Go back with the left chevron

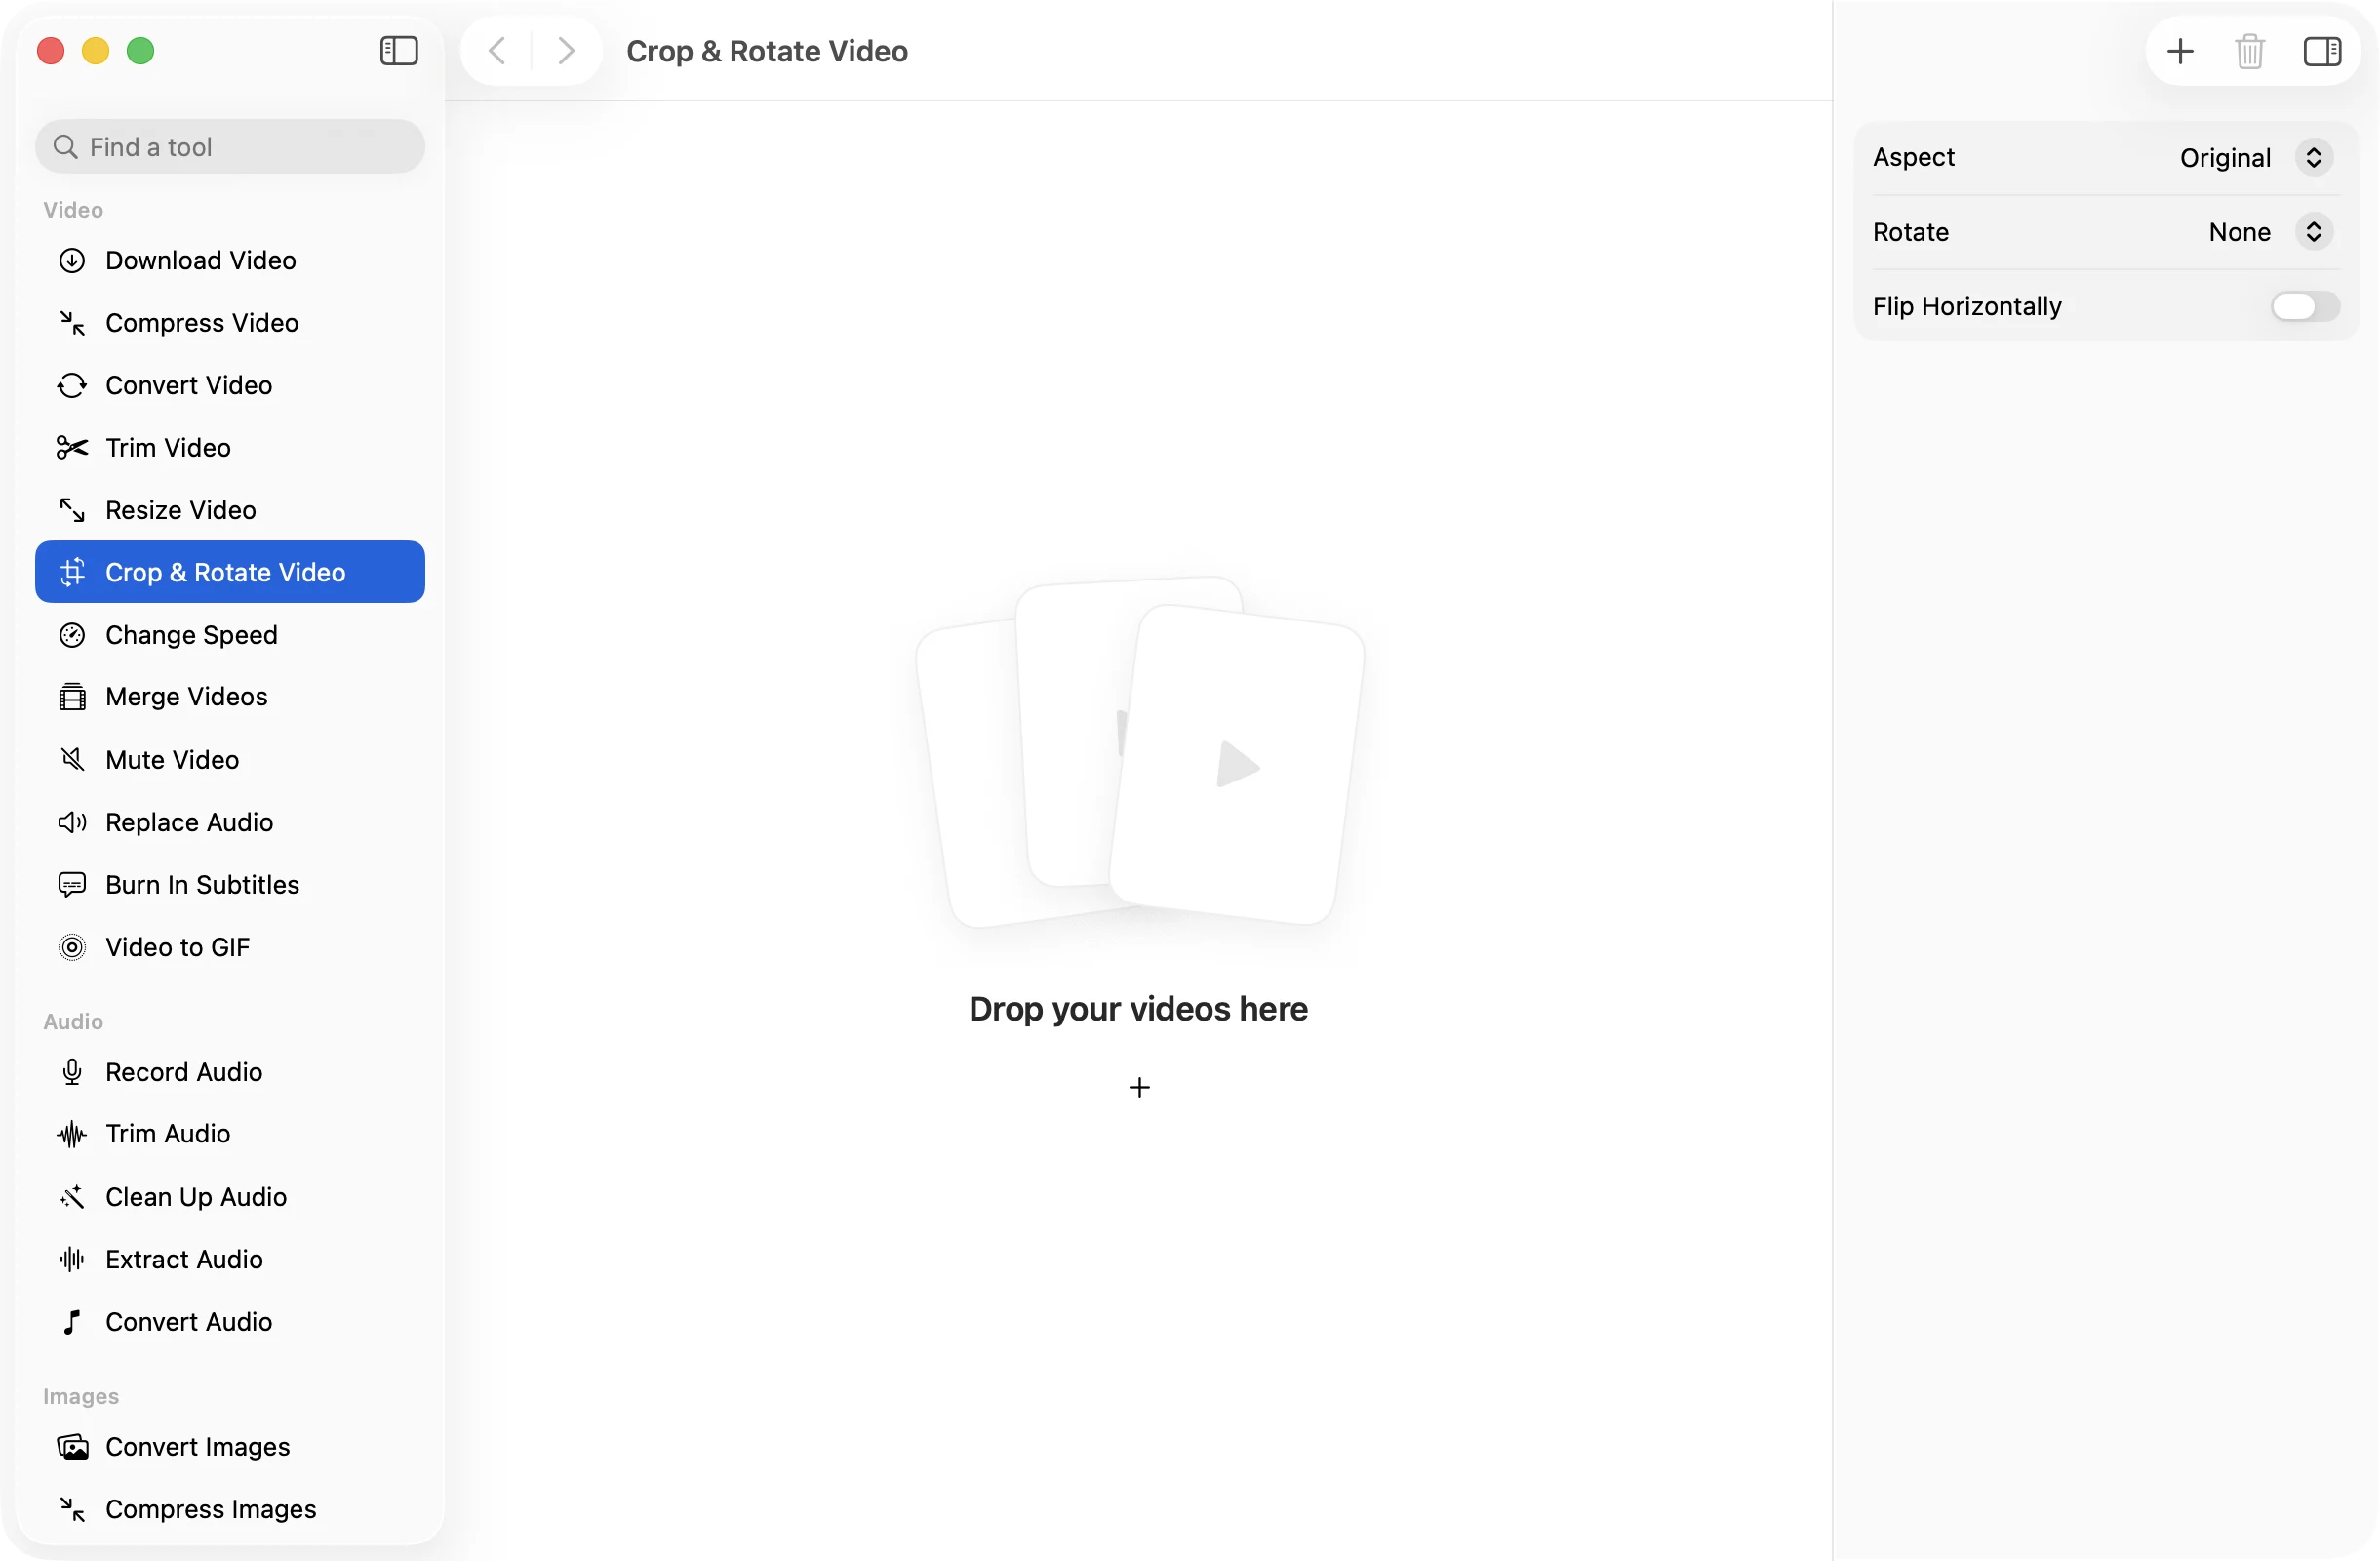coord(497,51)
